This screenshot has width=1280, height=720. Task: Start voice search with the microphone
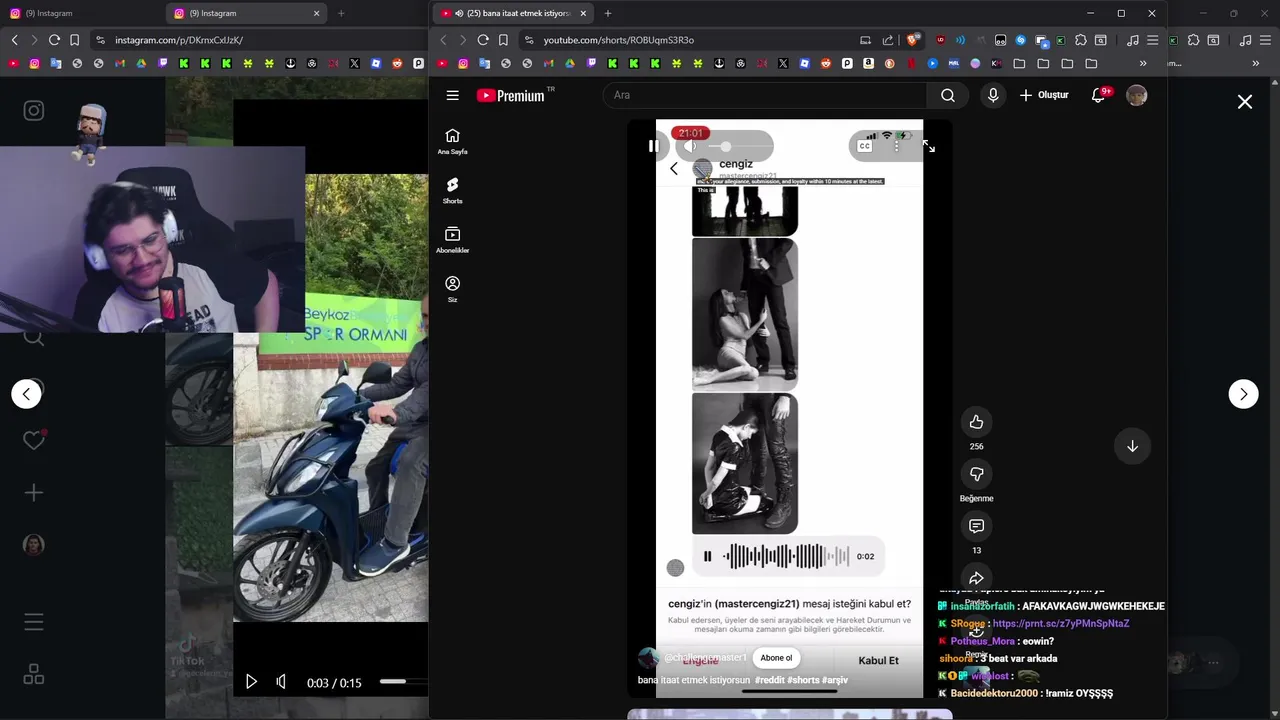(993, 95)
